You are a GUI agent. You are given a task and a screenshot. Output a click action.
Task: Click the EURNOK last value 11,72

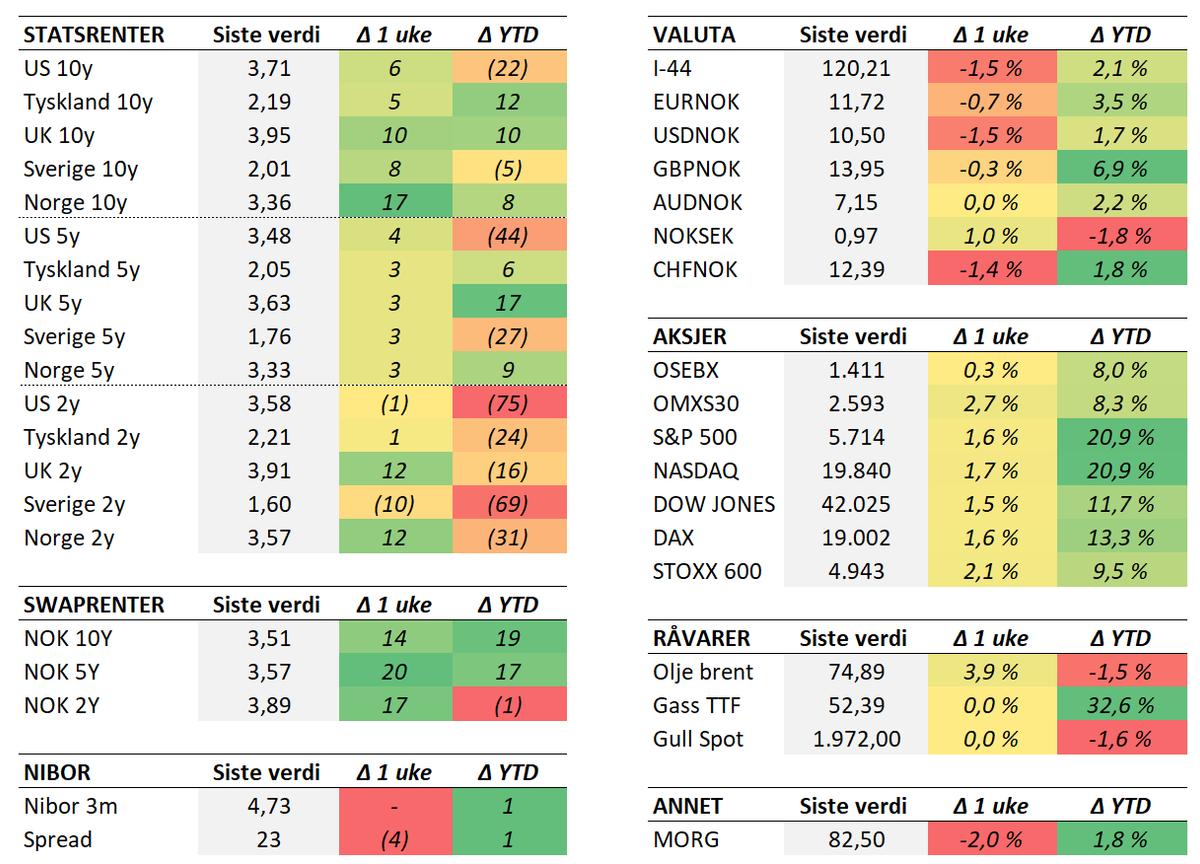coord(853,102)
